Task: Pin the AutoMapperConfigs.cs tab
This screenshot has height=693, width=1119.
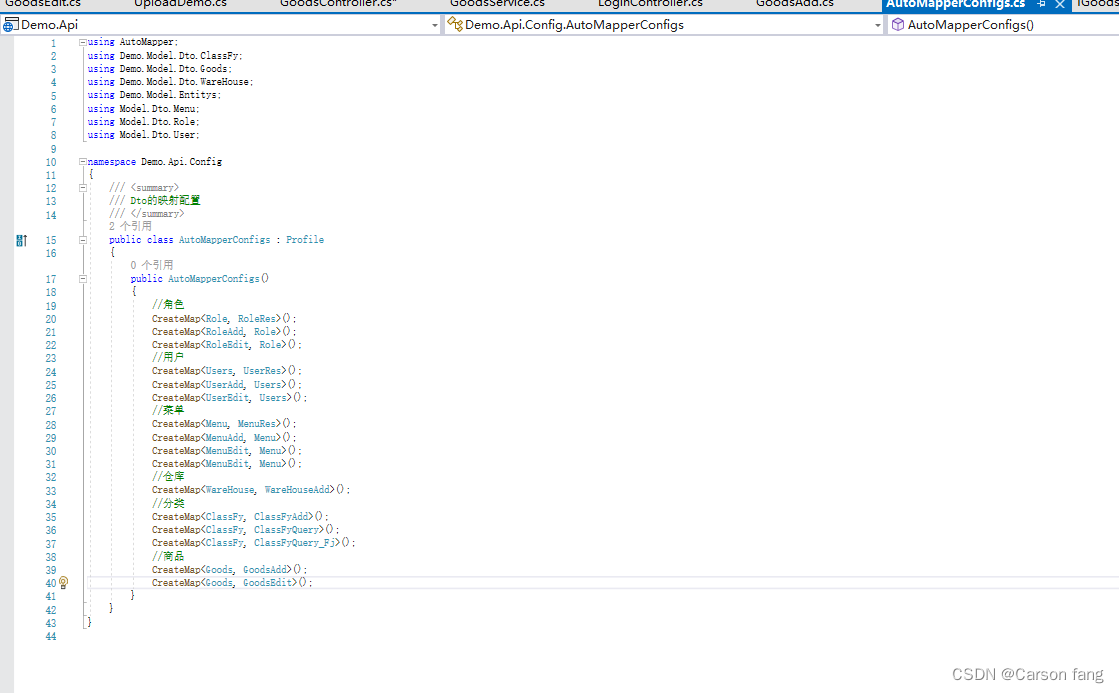Action: (x=1041, y=4)
